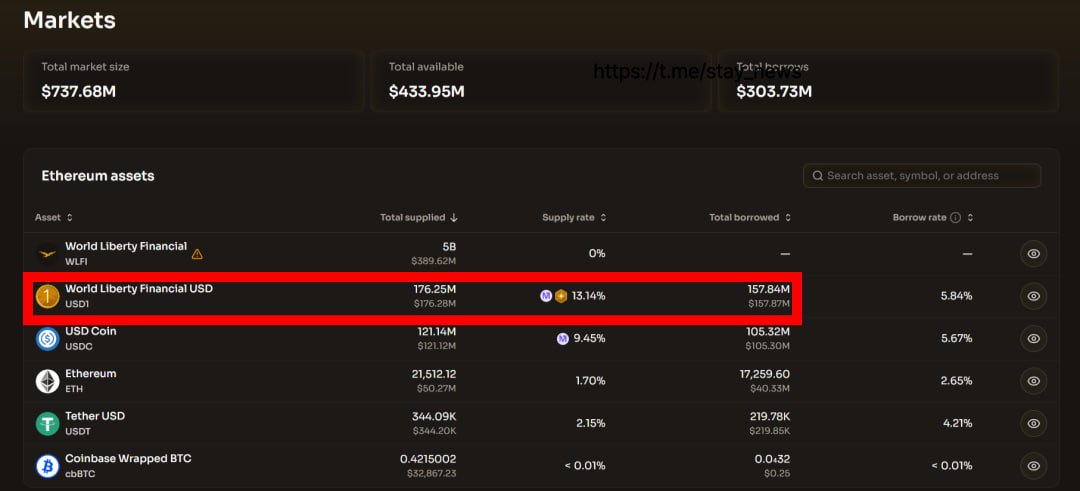The image size is (1080, 491).
Task: Click USDC total supplied 121.14M
Action: coord(437,331)
